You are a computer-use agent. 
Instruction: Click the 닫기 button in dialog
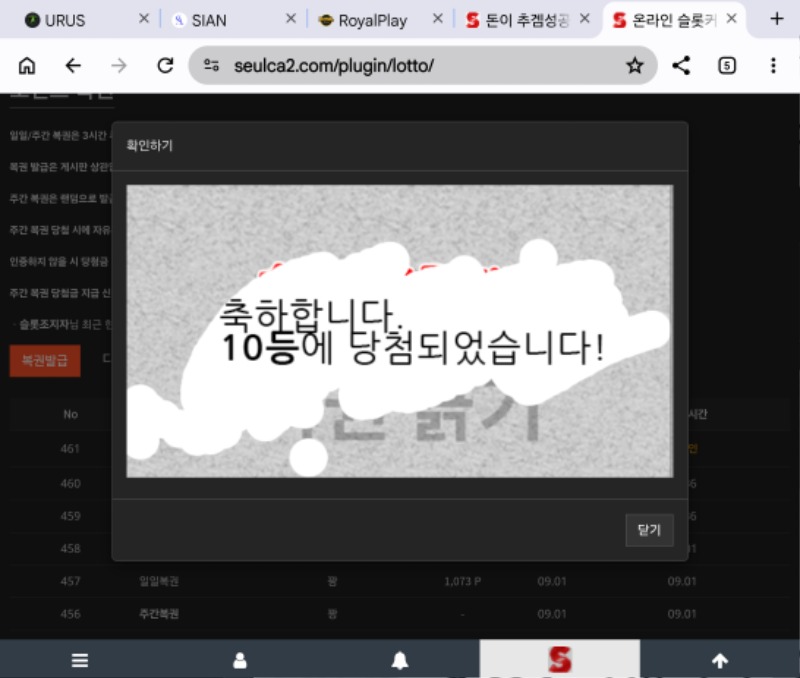649,530
